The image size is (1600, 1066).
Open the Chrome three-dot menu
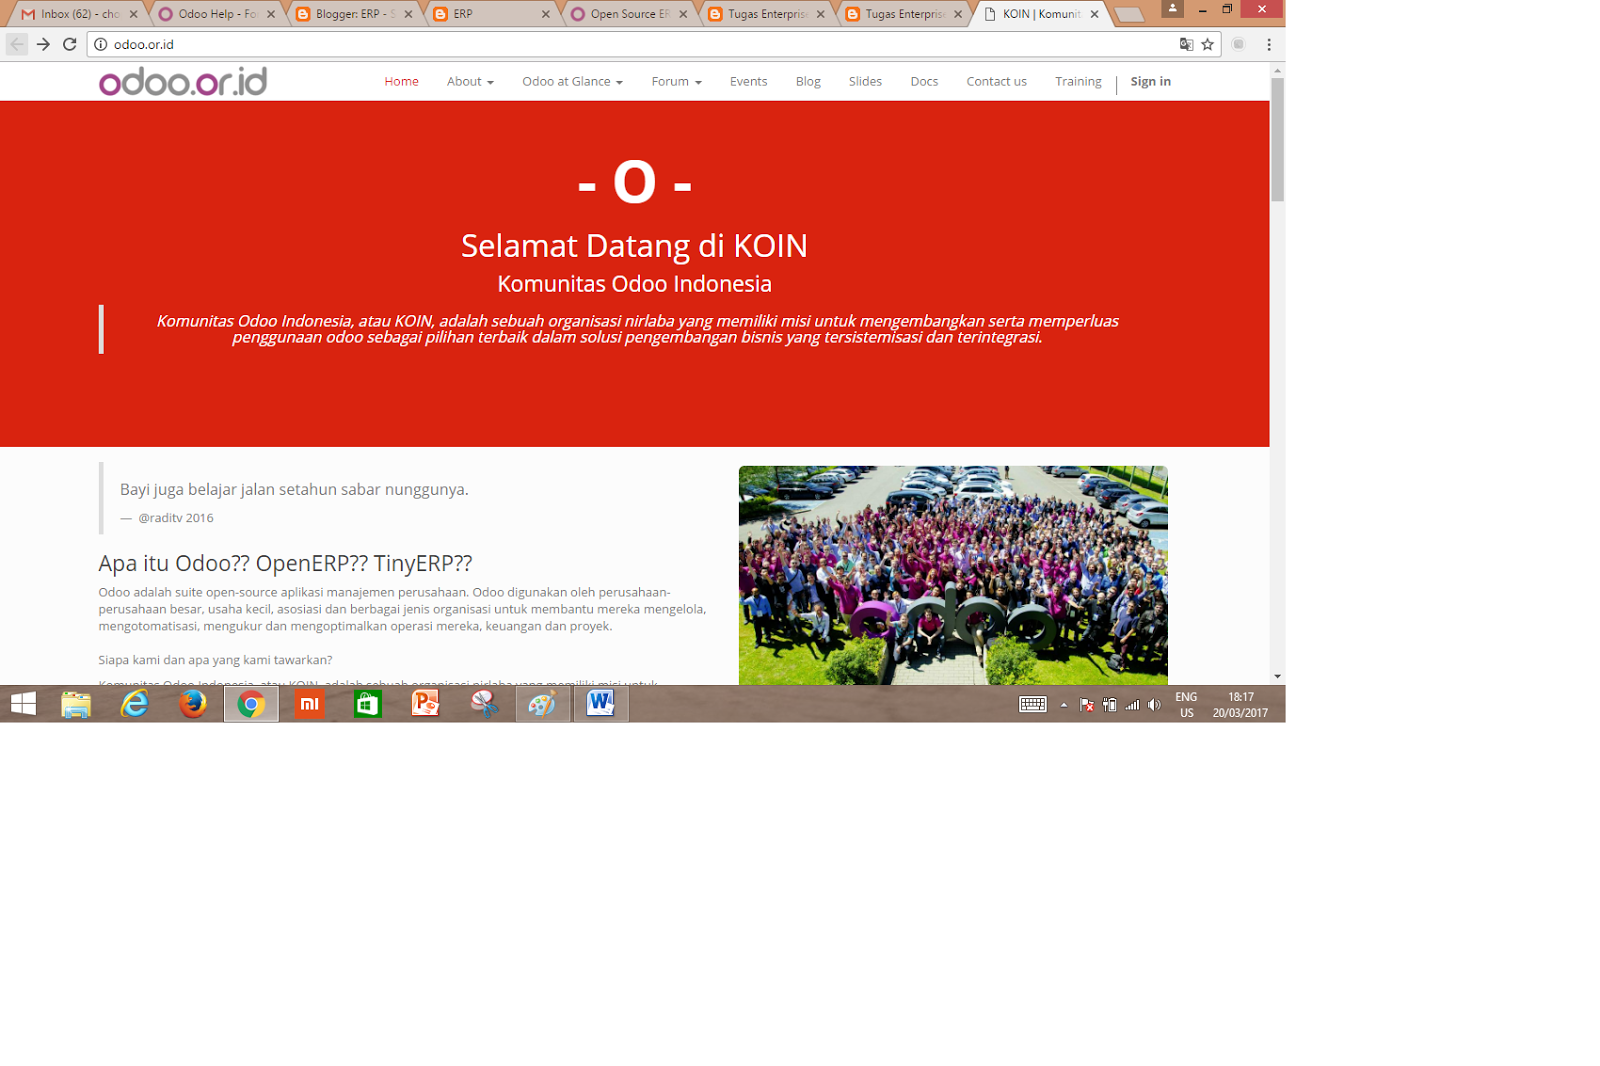pos(1269,44)
